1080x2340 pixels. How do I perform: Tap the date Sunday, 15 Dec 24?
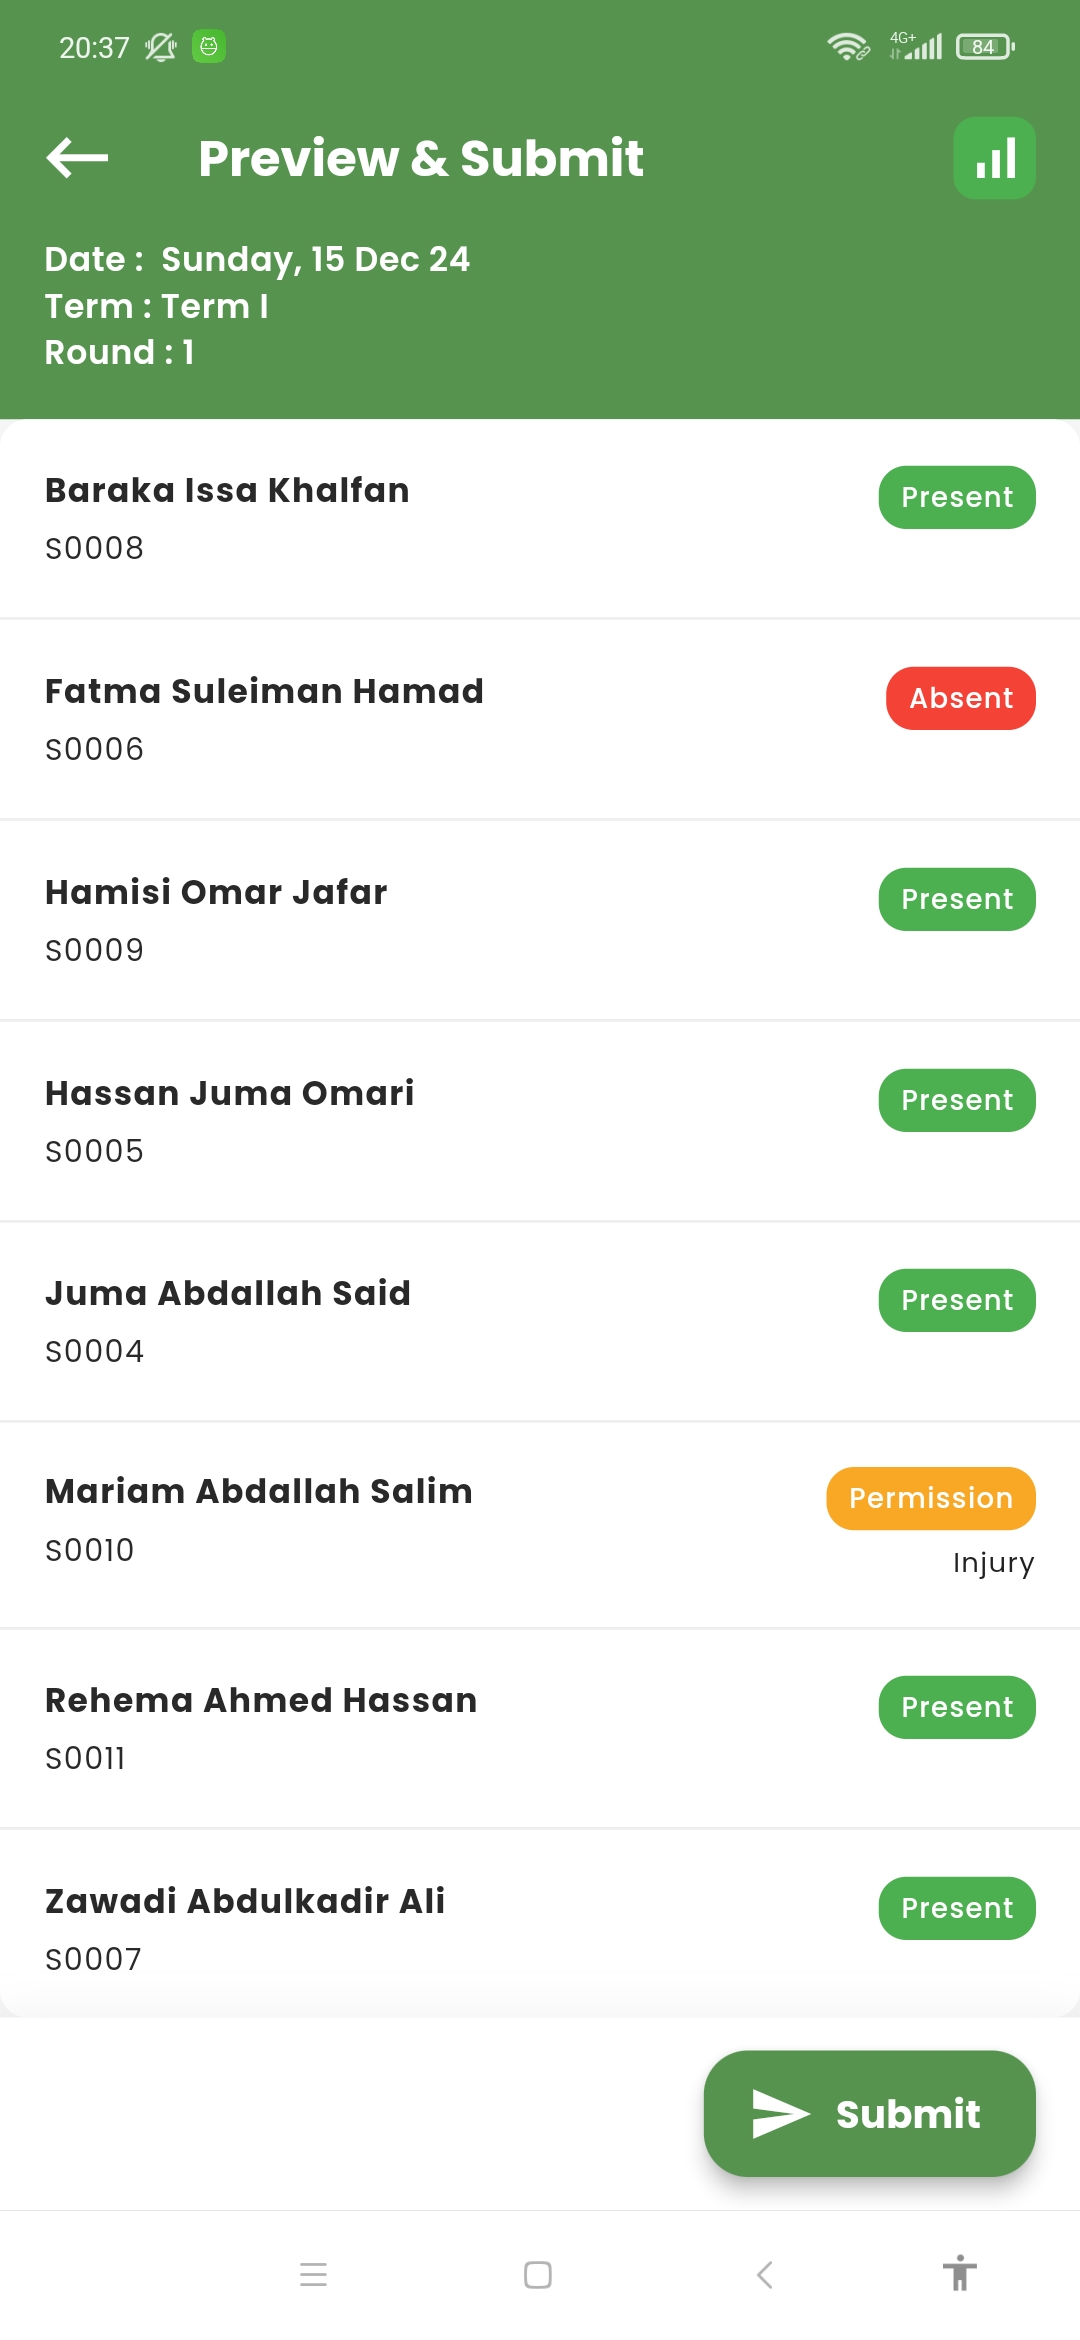pos(315,259)
